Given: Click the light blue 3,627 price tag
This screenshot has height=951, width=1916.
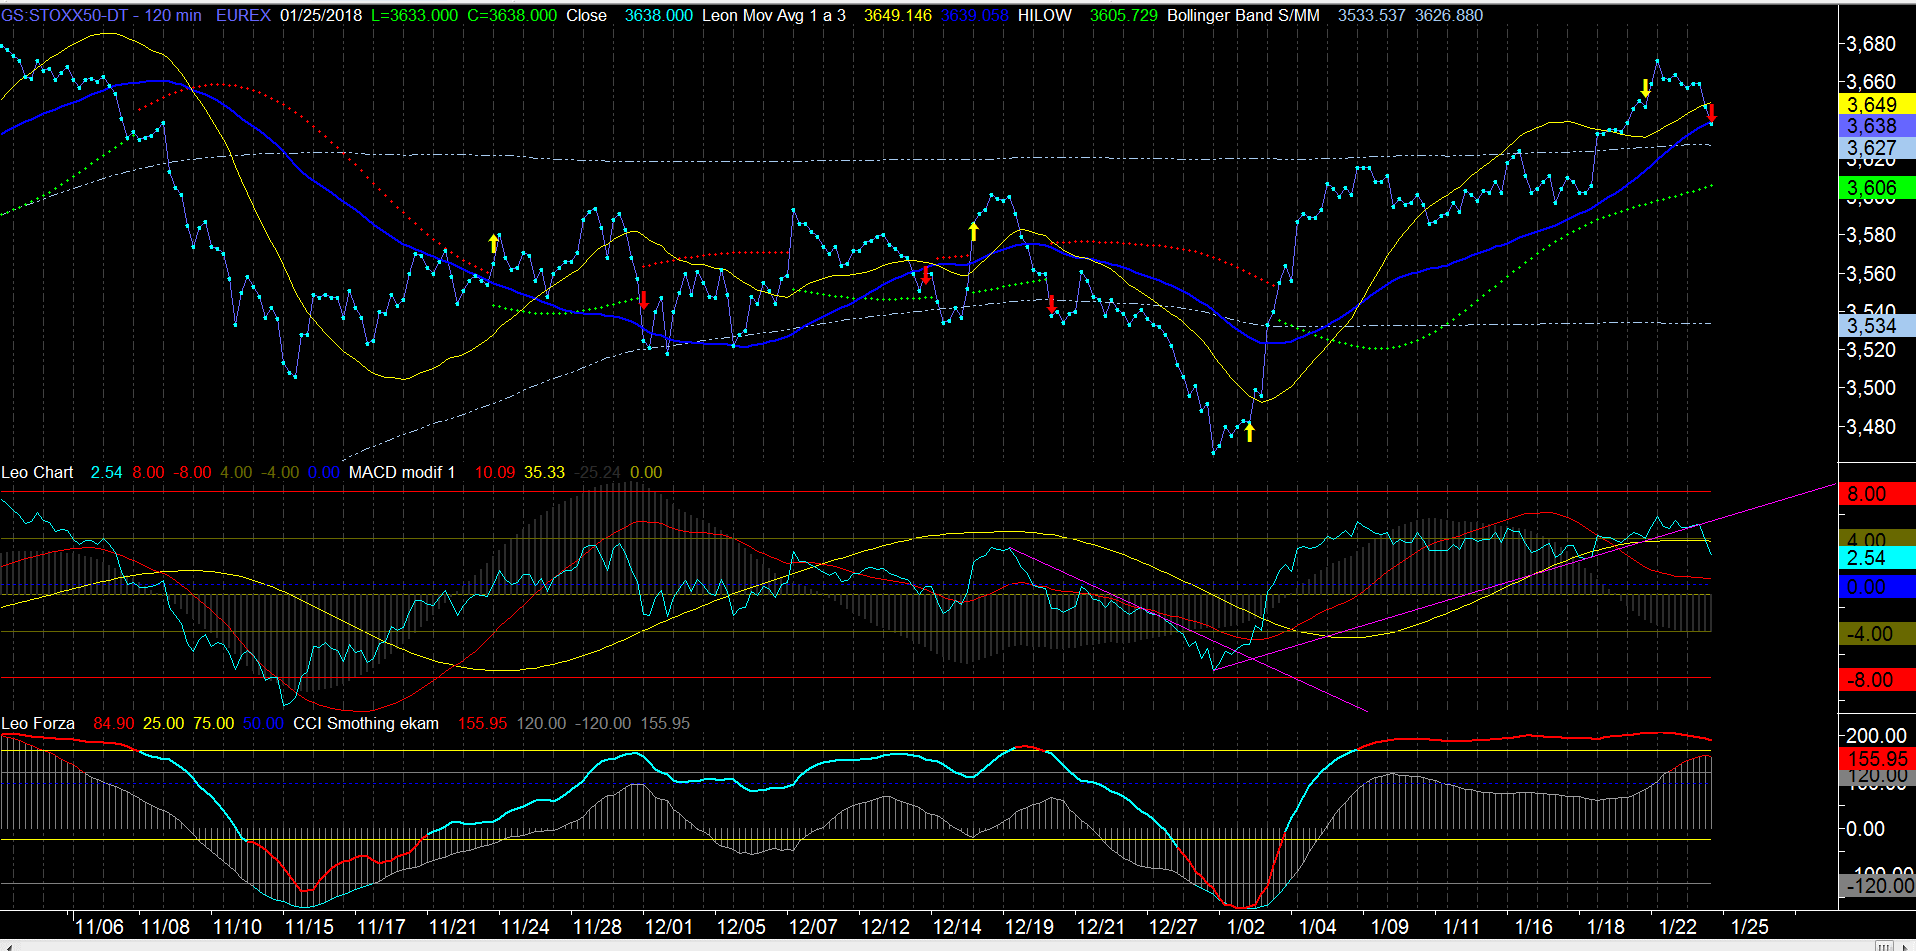Looking at the screenshot, I should pyautogui.click(x=1877, y=148).
